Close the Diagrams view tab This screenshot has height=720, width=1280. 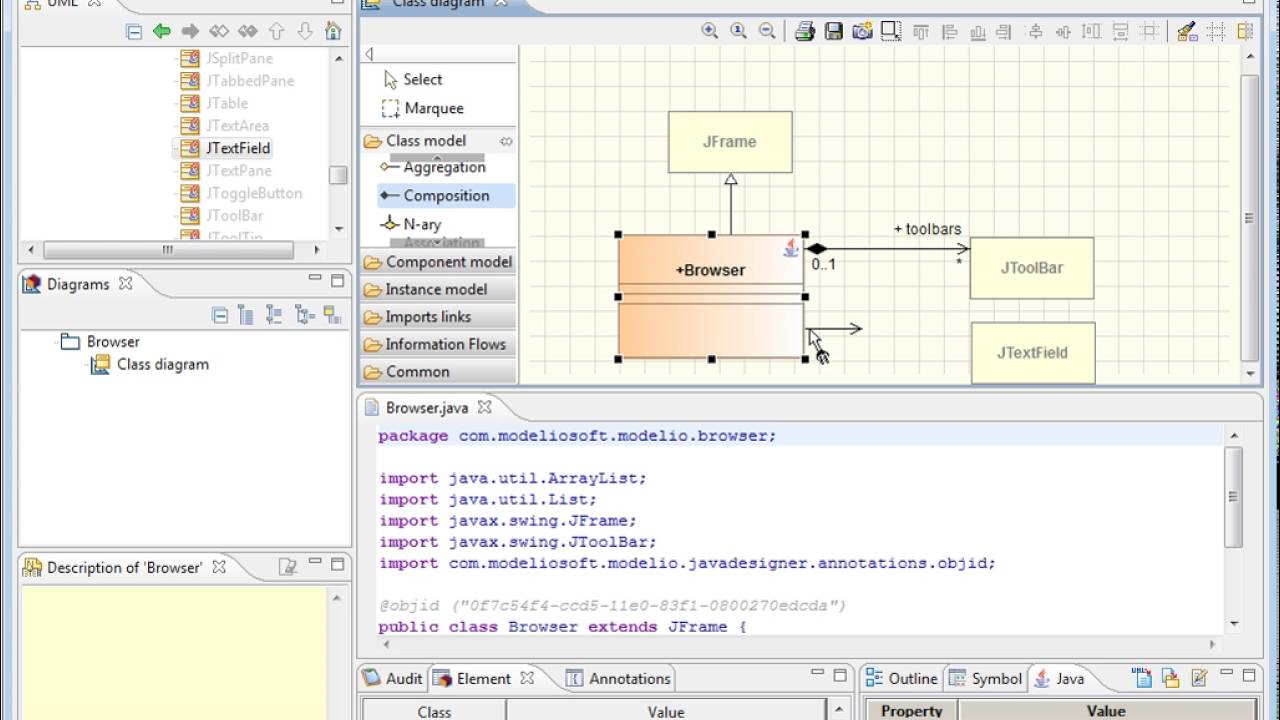click(x=125, y=284)
